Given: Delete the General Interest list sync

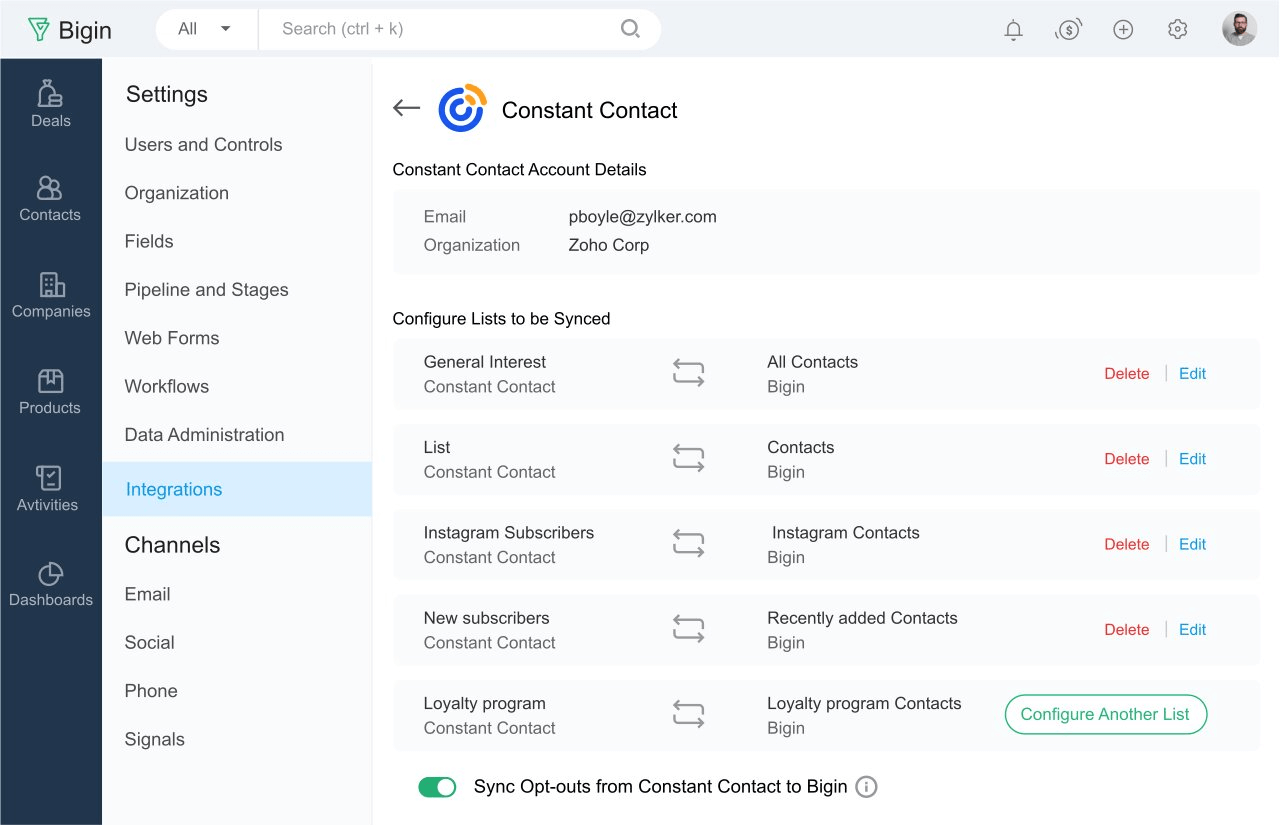Looking at the screenshot, I should point(1126,374).
